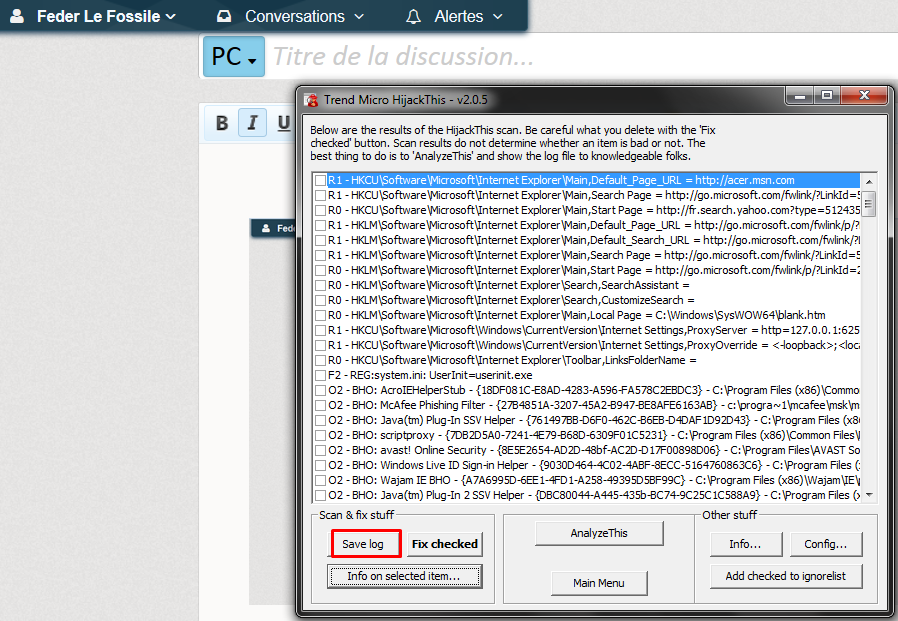The height and width of the screenshot is (621, 898).
Task: Expand the Alertes dropdown menu
Action: click(468, 16)
